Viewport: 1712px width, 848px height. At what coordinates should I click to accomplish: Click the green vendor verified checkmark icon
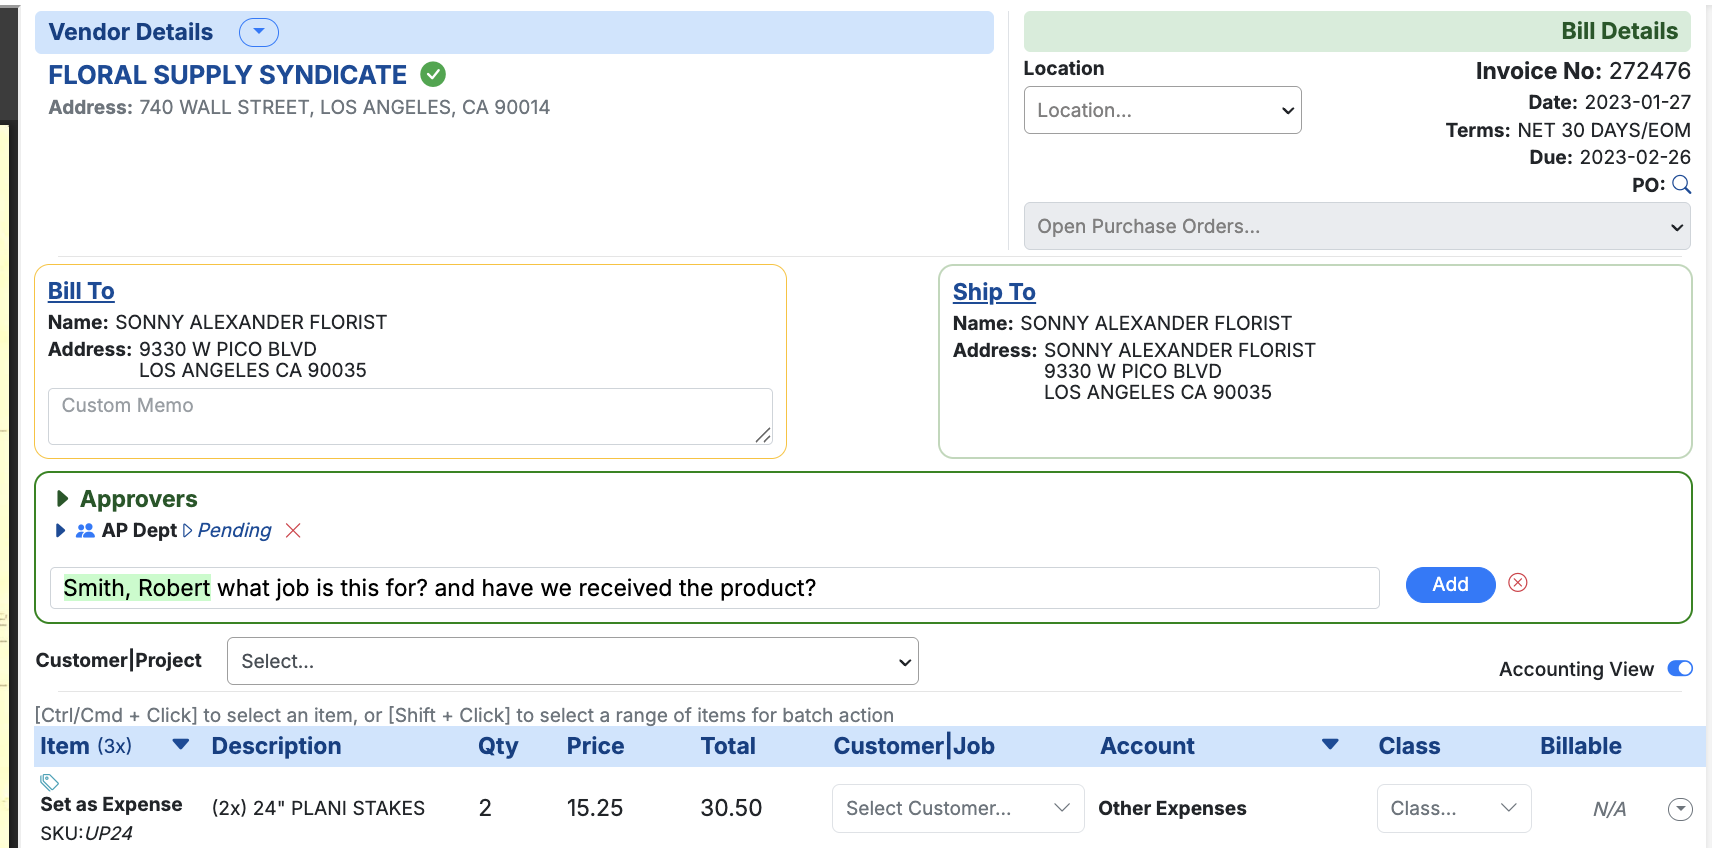tap(433, 75)
